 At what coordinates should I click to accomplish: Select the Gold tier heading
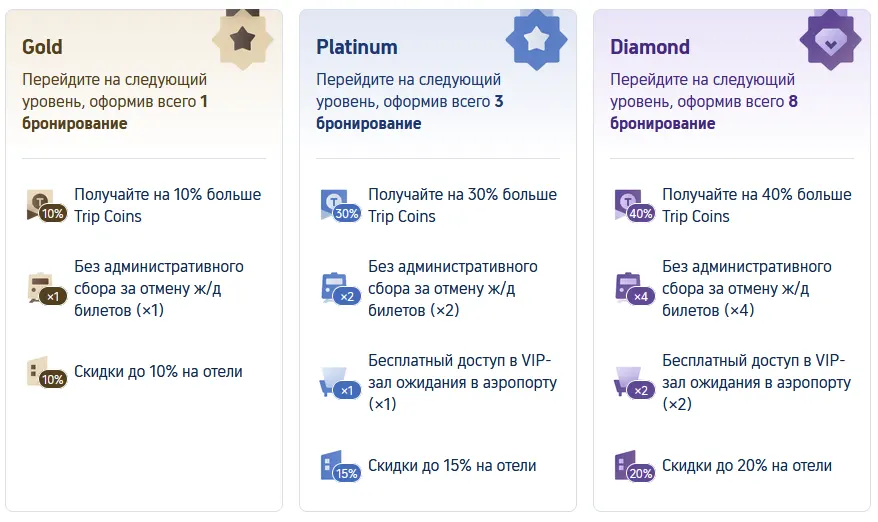[42, 47]
